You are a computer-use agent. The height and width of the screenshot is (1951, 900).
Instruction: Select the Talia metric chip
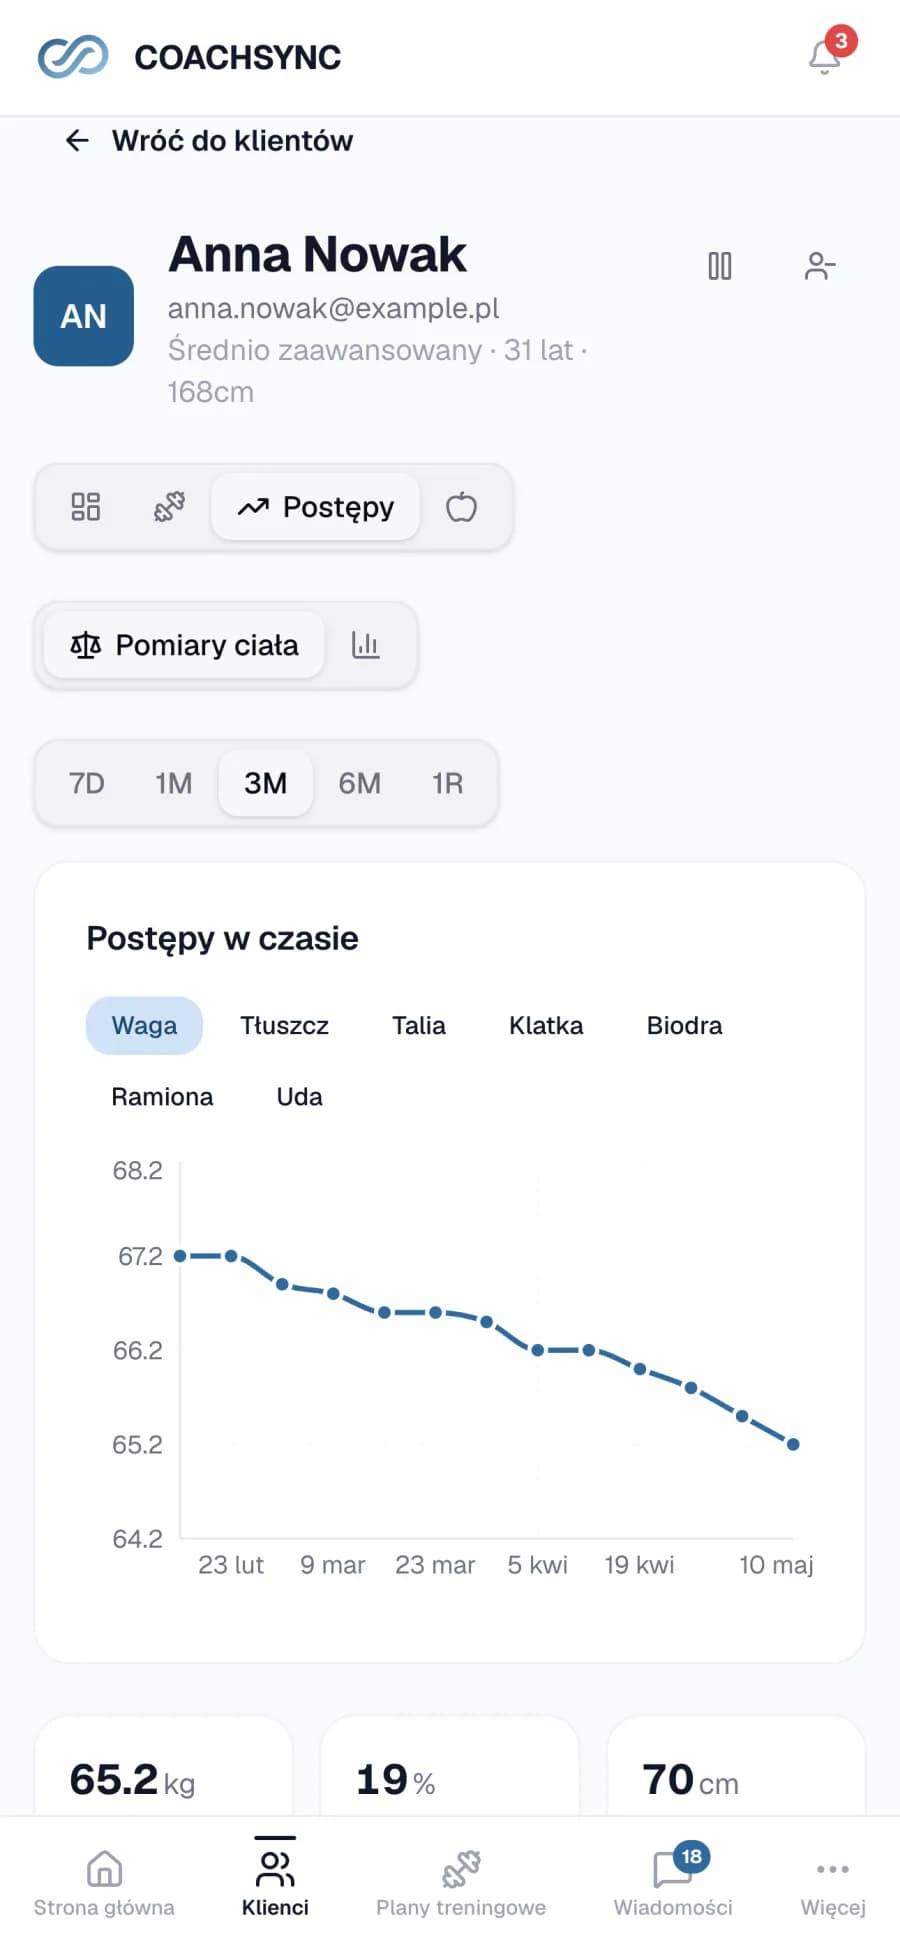click(x=419, y=1026)
